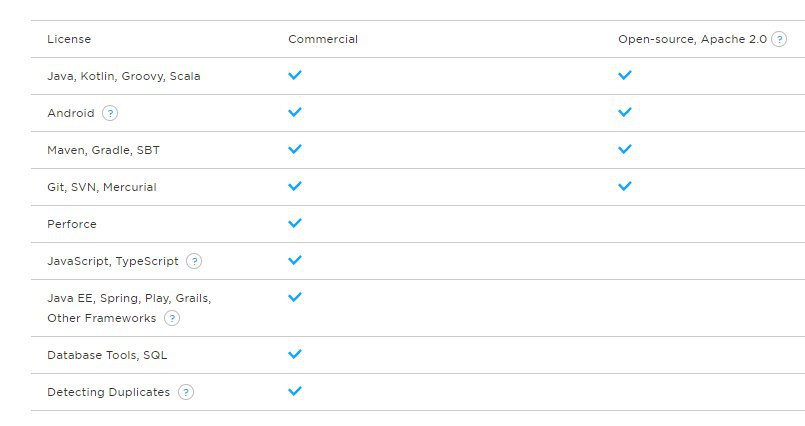Click the Perforce feature label

point(72,224)
